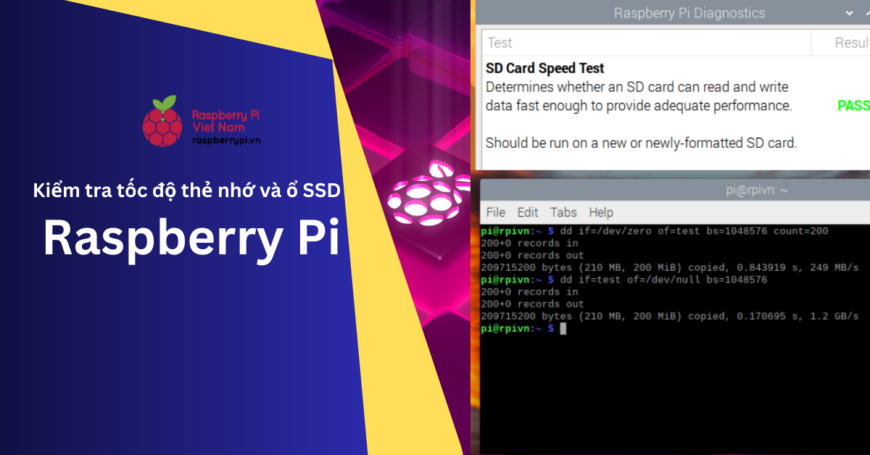
Task: Sort by the Result column header
Action: tap(851, 43)
